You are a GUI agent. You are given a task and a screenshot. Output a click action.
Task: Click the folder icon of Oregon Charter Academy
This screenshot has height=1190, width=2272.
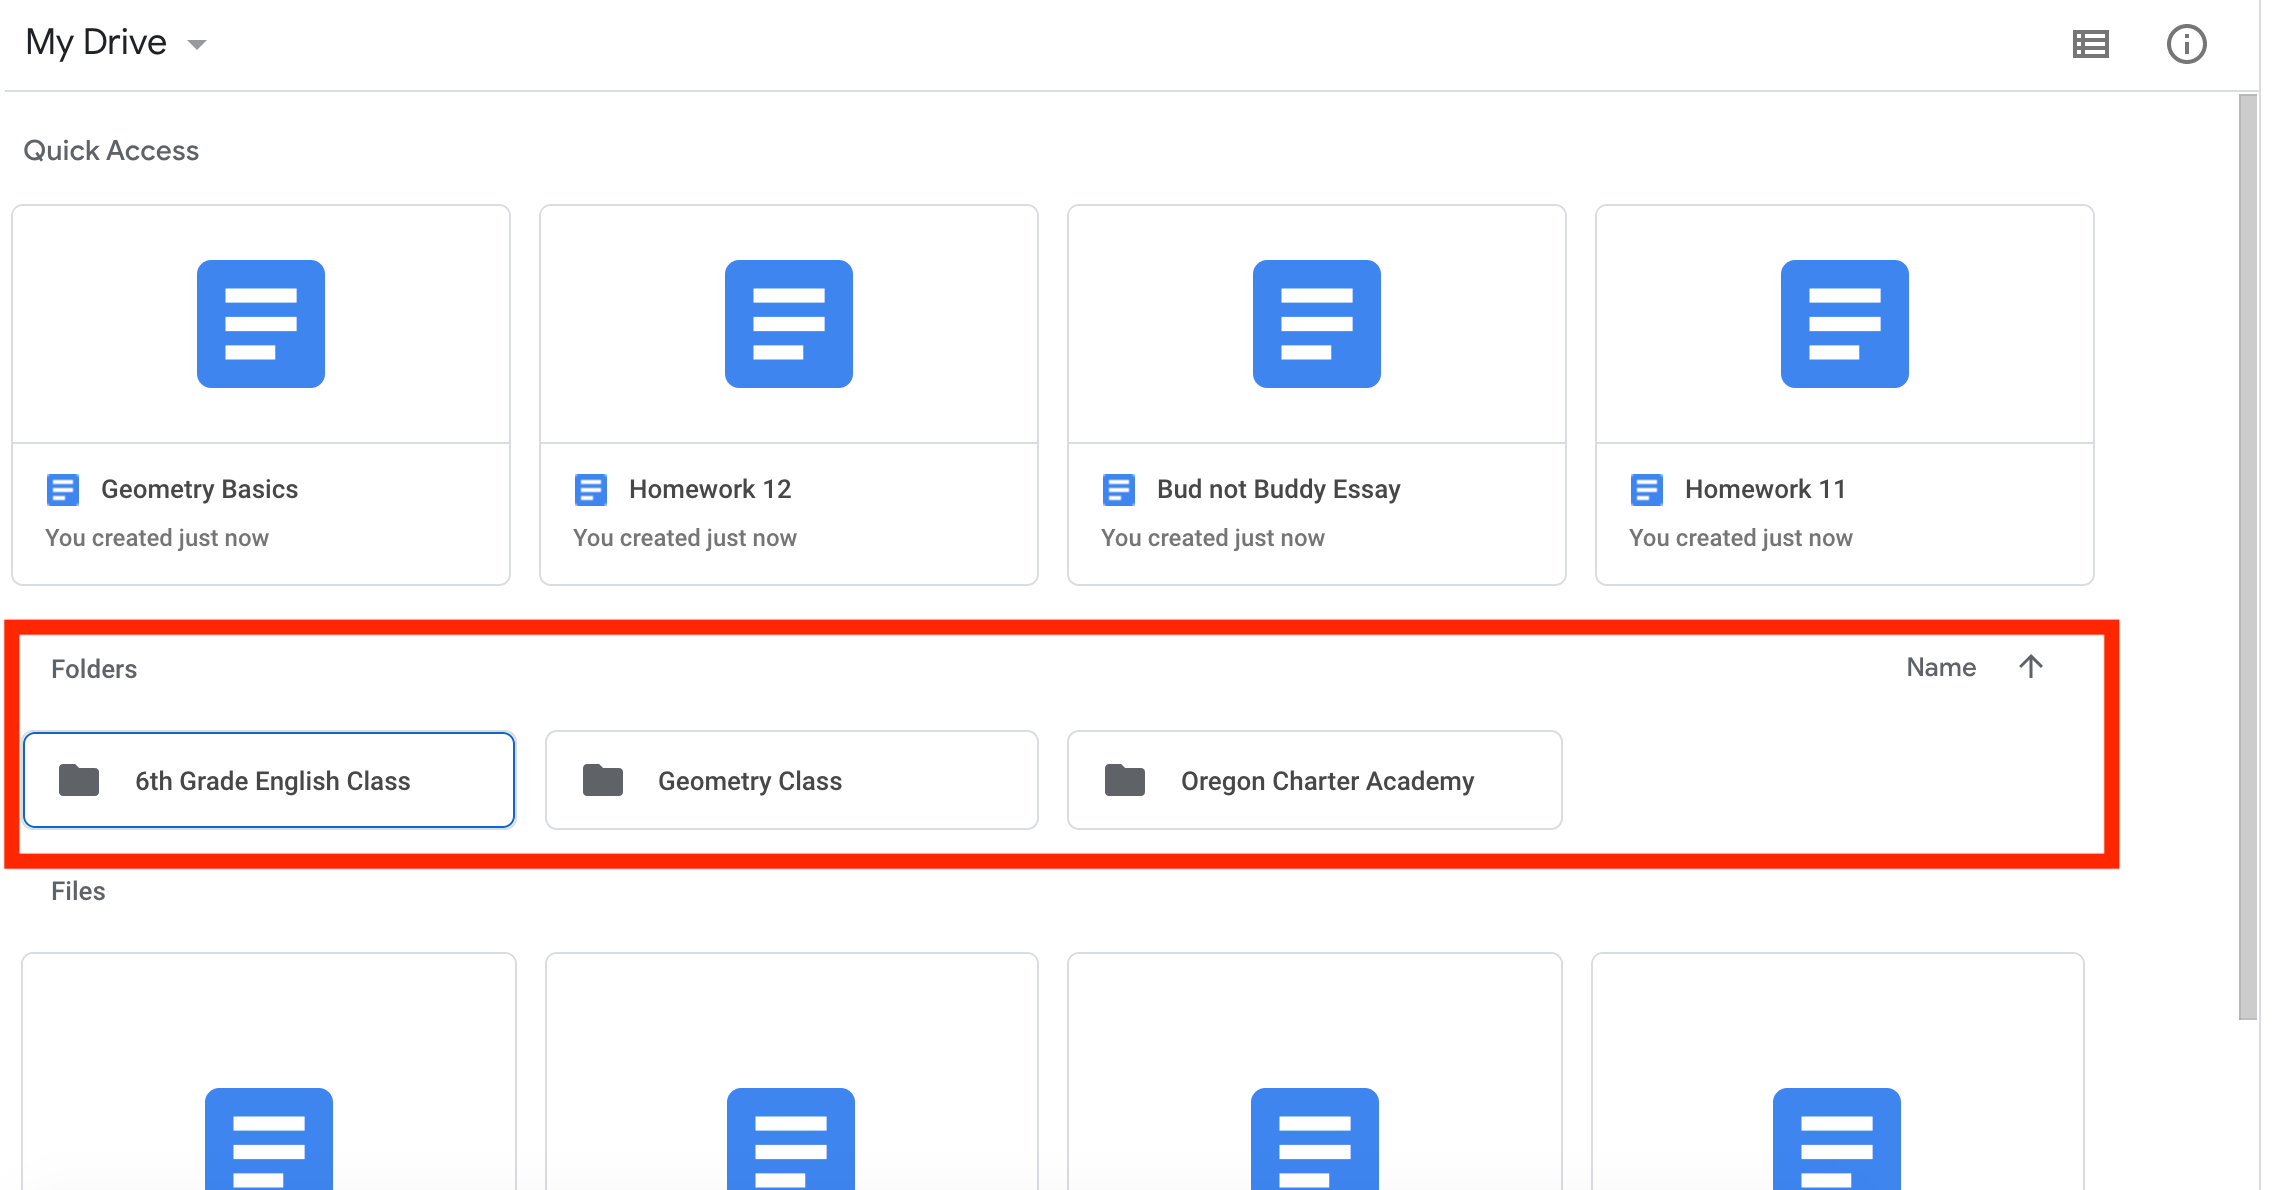coord(1125,780)
